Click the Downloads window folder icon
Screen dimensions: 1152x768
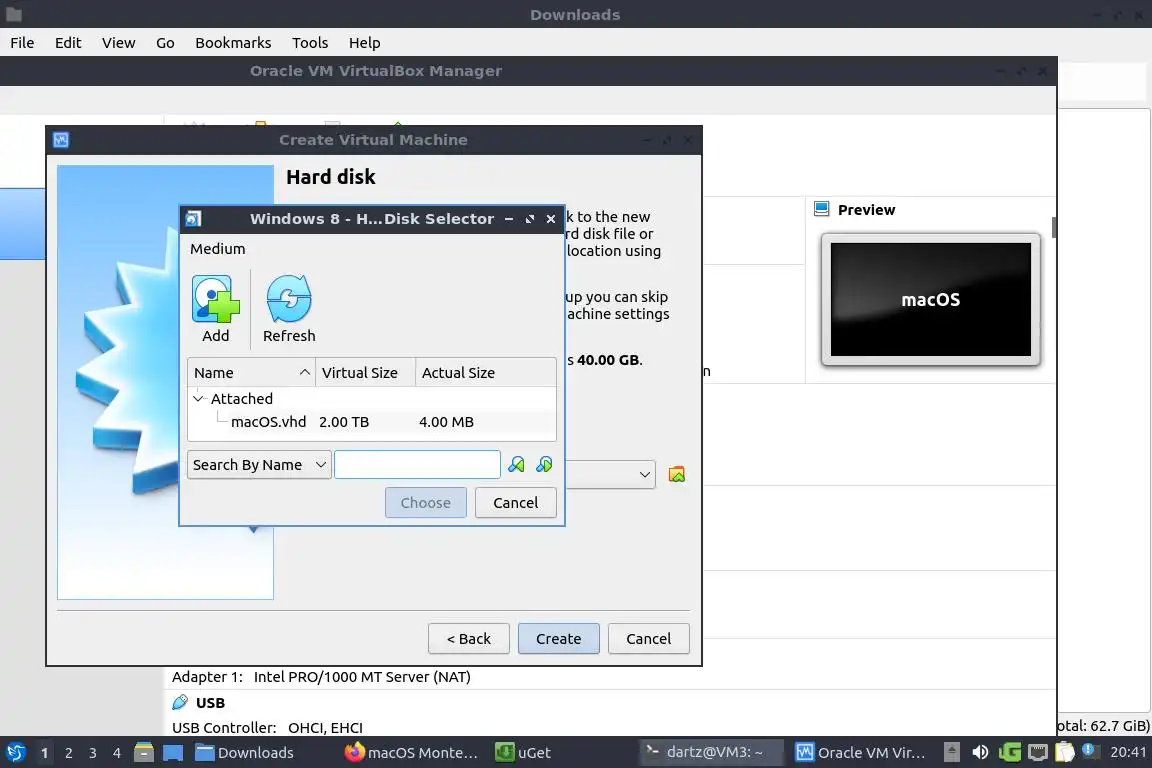point(14,14)
